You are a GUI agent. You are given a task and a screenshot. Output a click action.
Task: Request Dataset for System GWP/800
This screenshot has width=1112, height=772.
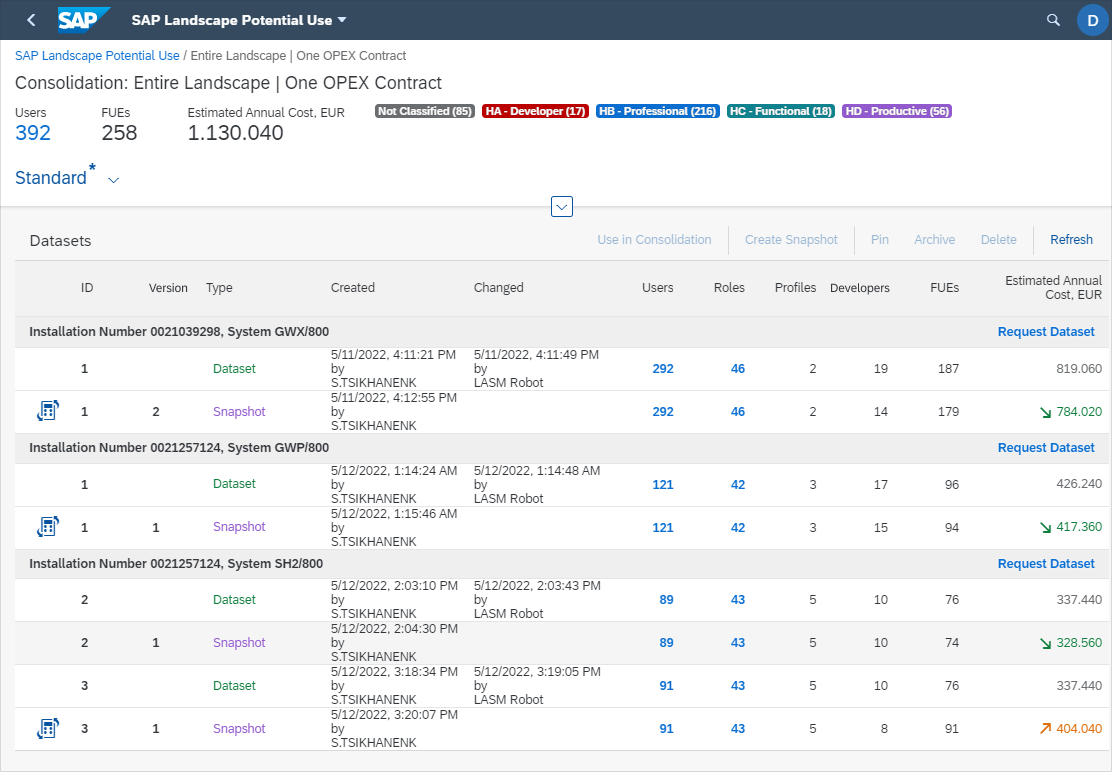pyautogui.click(x=1046, y=448)
